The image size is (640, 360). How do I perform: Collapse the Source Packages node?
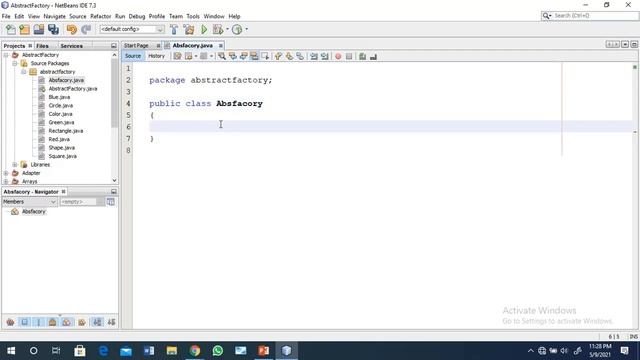coord(15,63)
